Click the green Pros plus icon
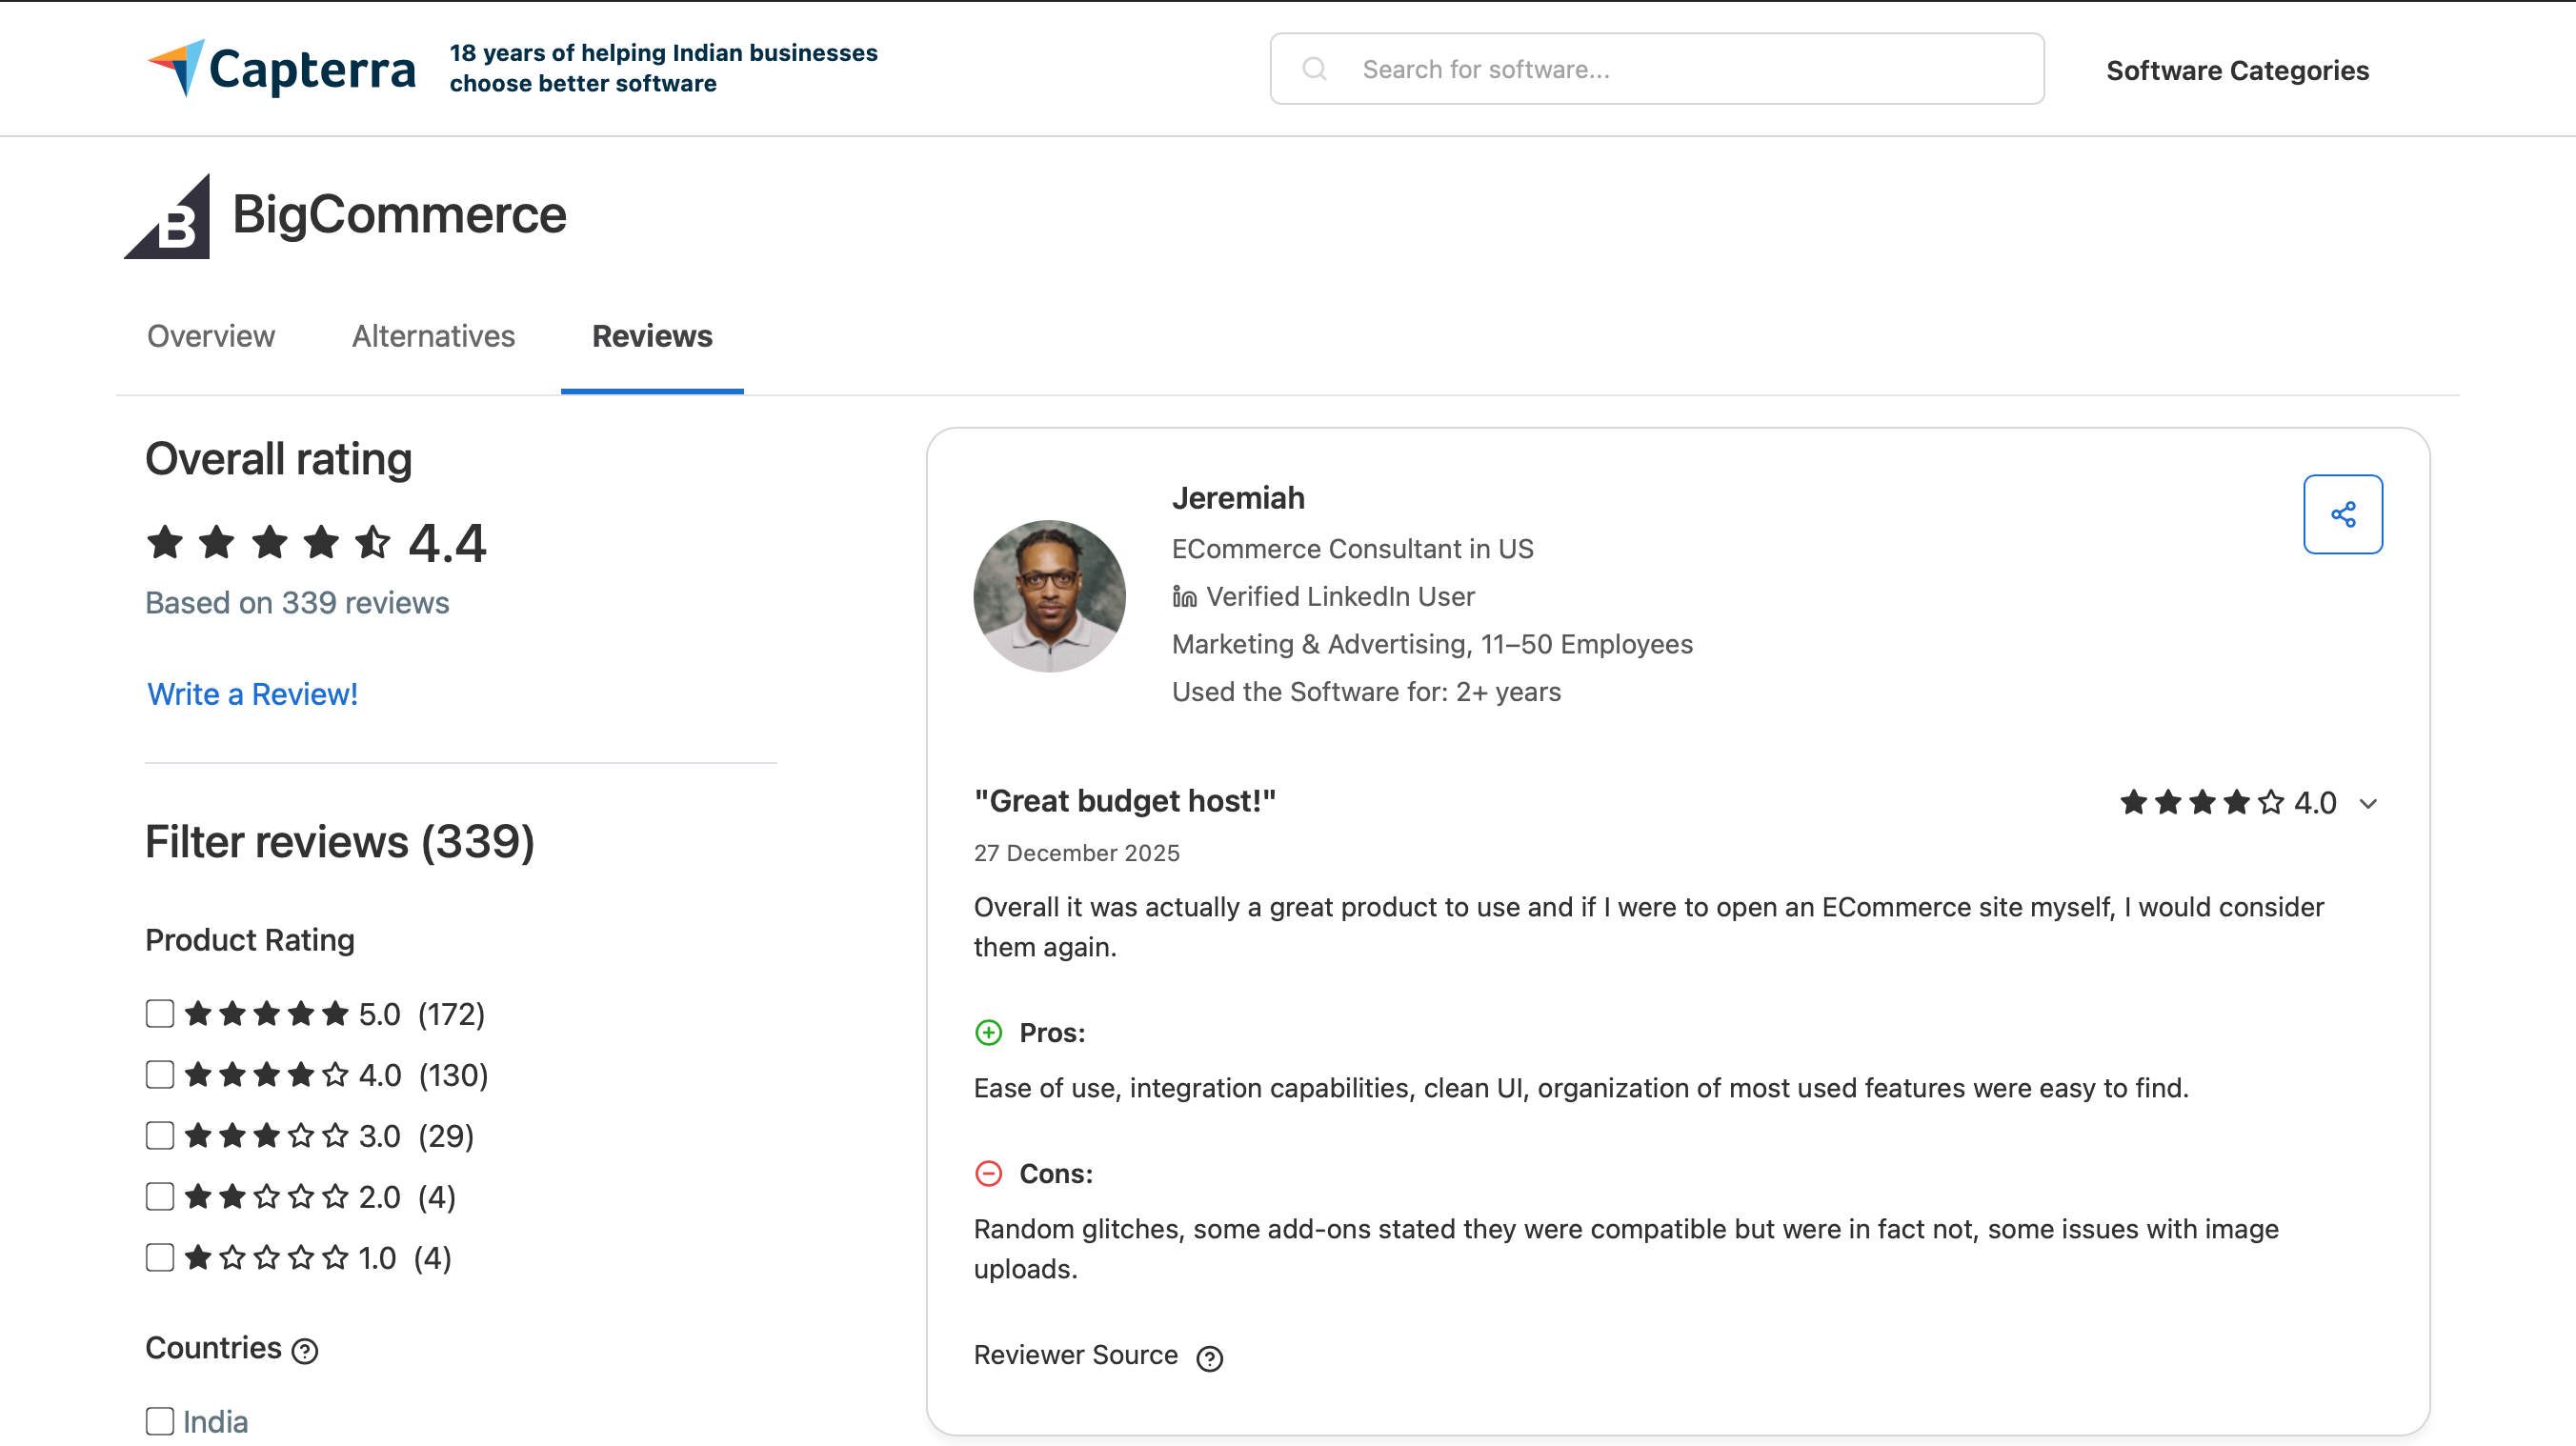The width and height of the screenshot is (2576, 1446). click(988, 1032)
